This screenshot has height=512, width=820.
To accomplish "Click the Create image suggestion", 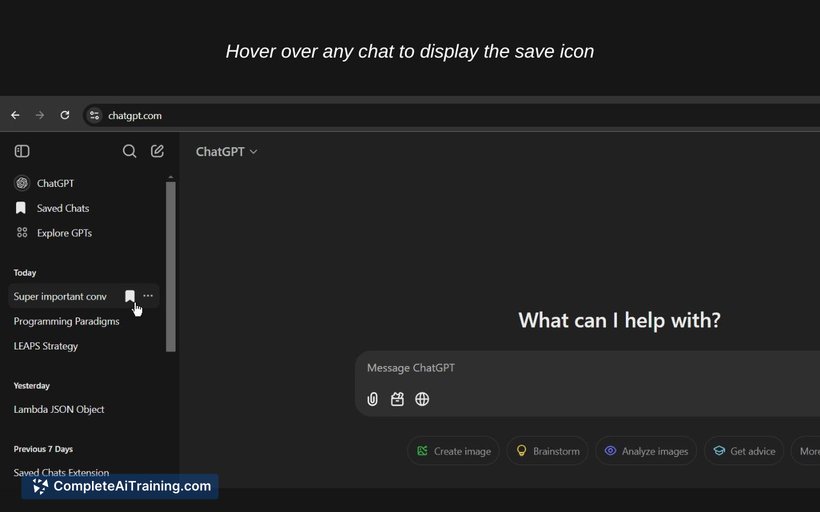I will (x=453, y=451).
